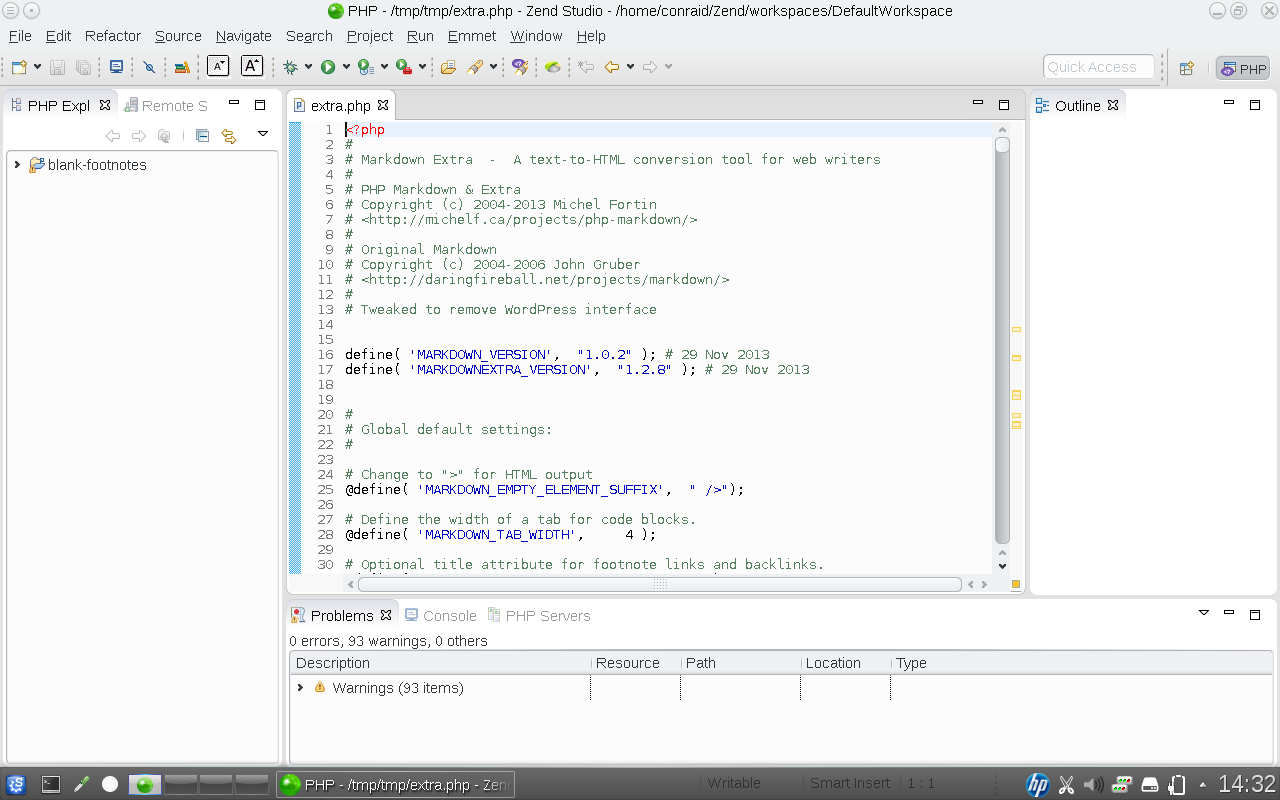This screenshot has width=1280, height=800.
Task: Open the Navigate menu
Action: (x=244, y=36)
